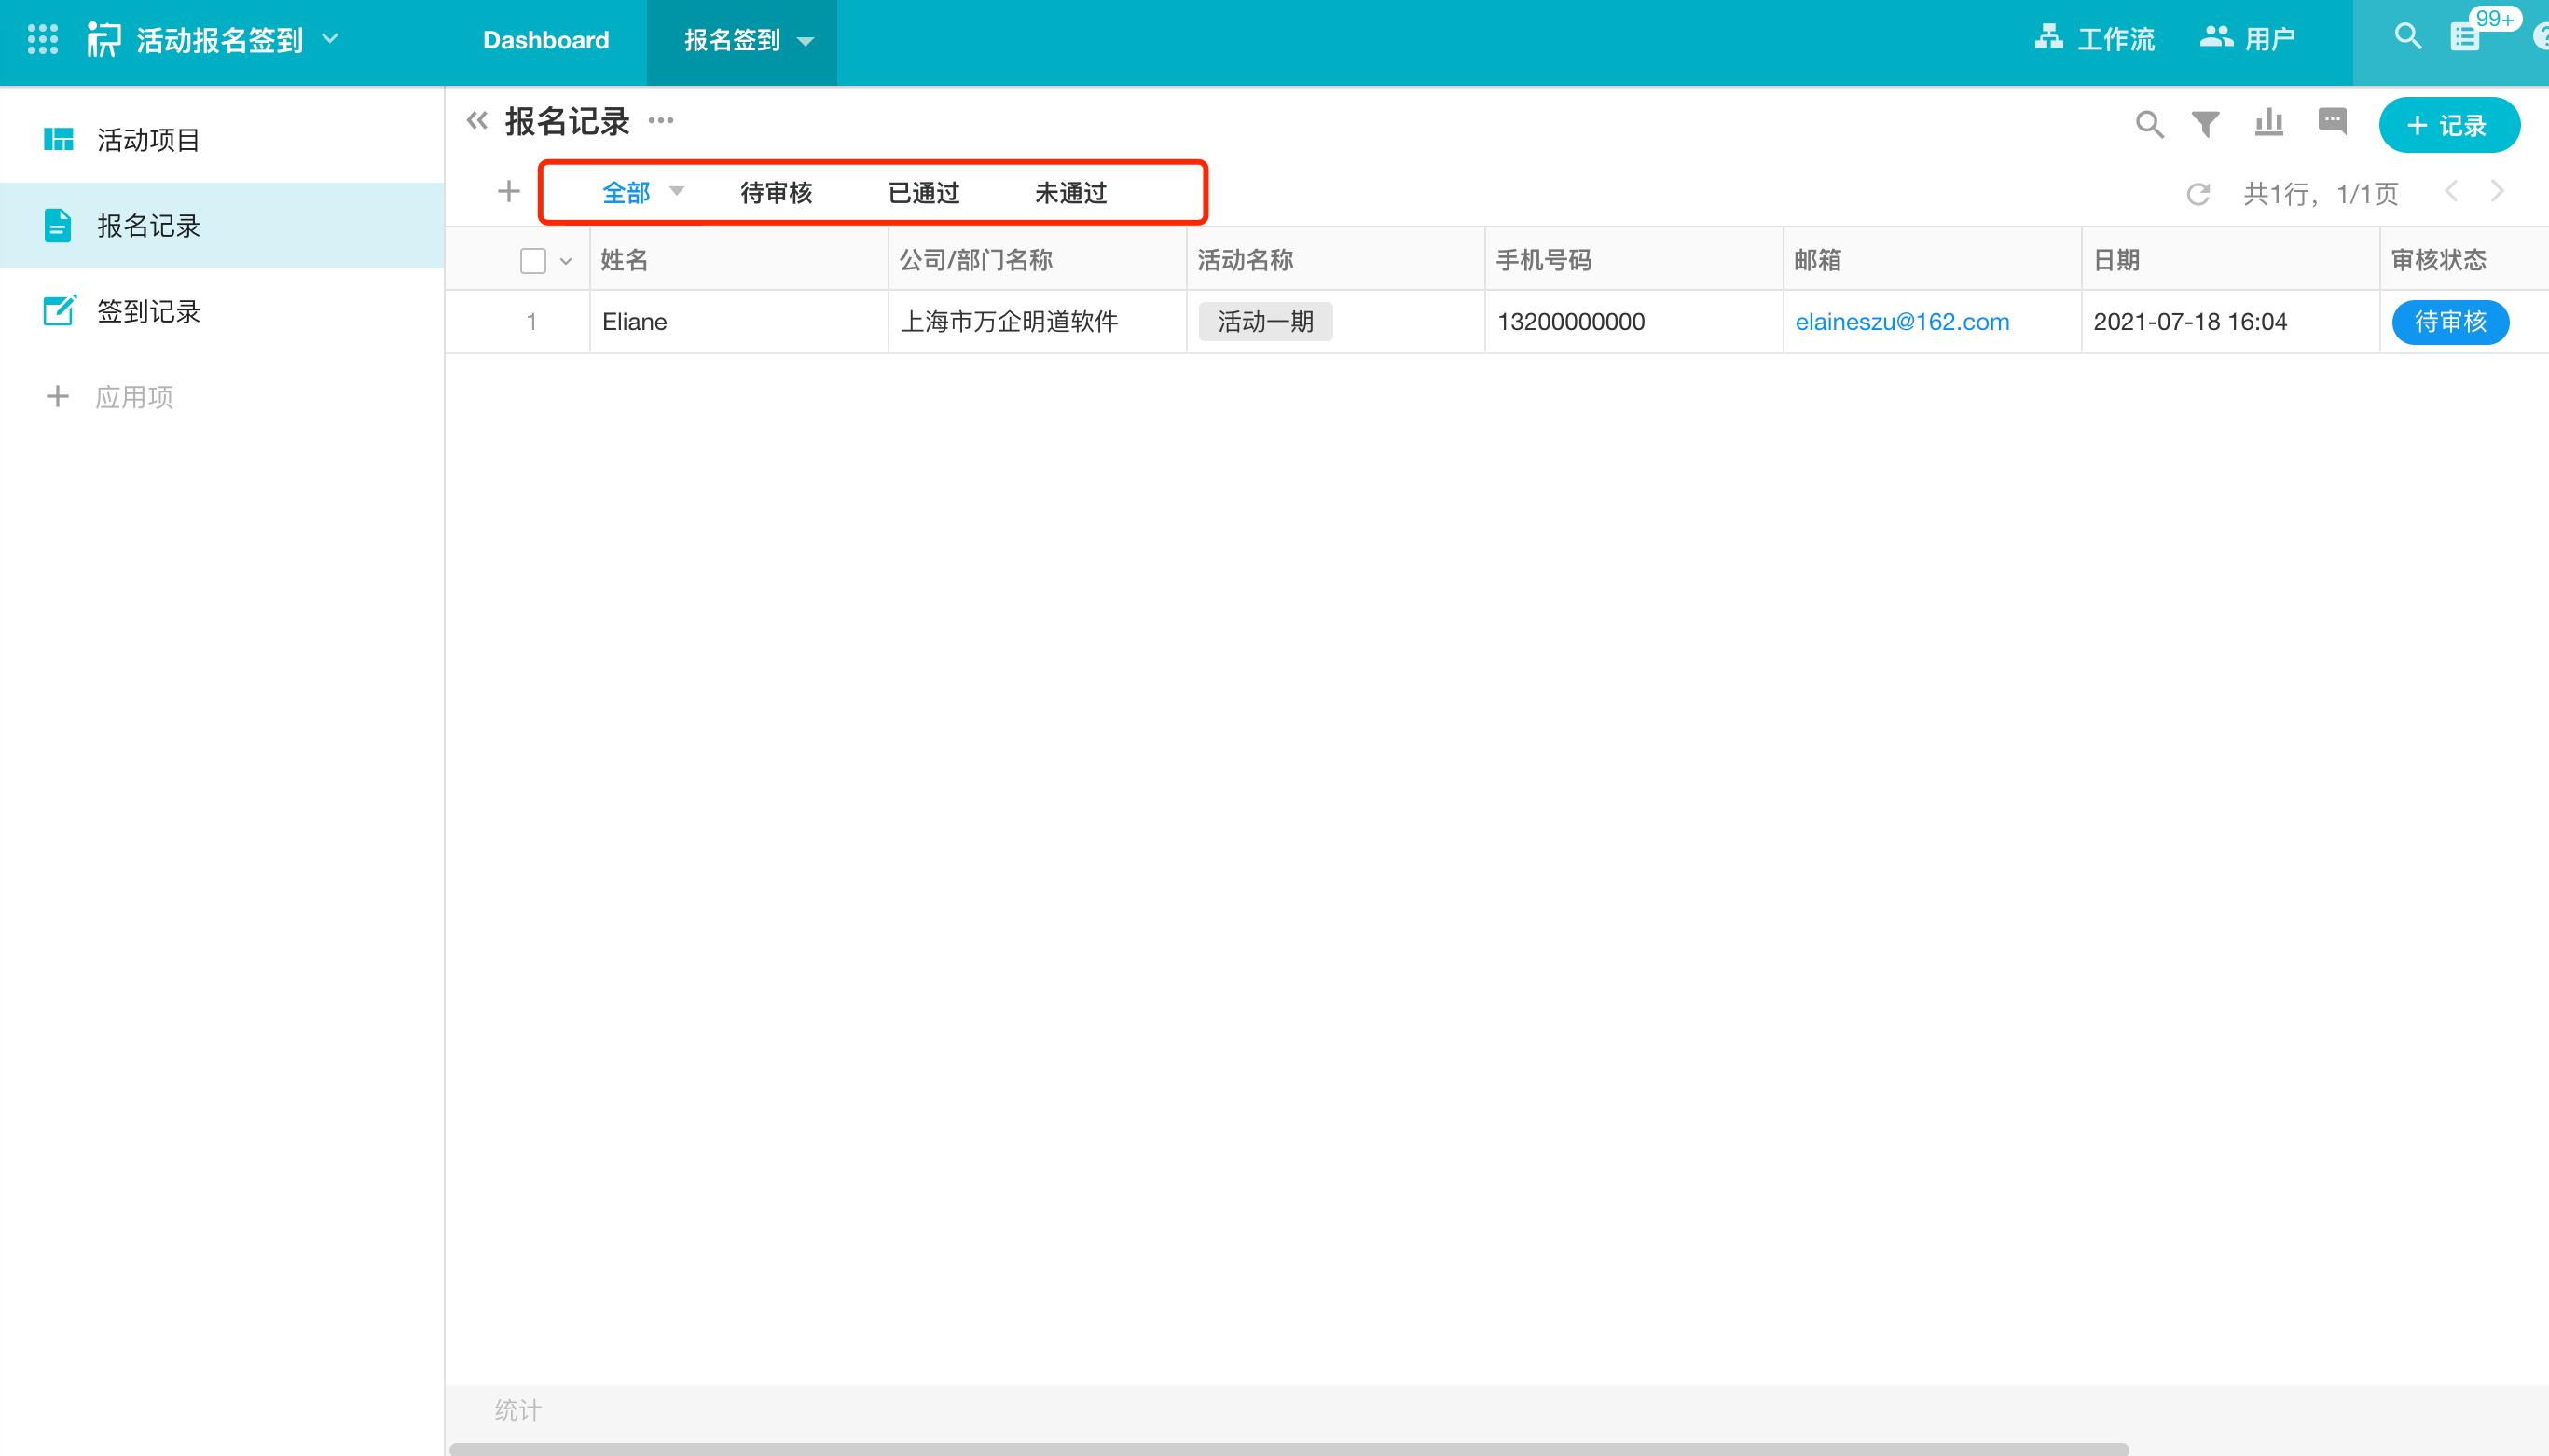The height and width of the screenshot is (1456, 2549).
Task: Open the filter funnel icon
Action: coord(2205,124)
